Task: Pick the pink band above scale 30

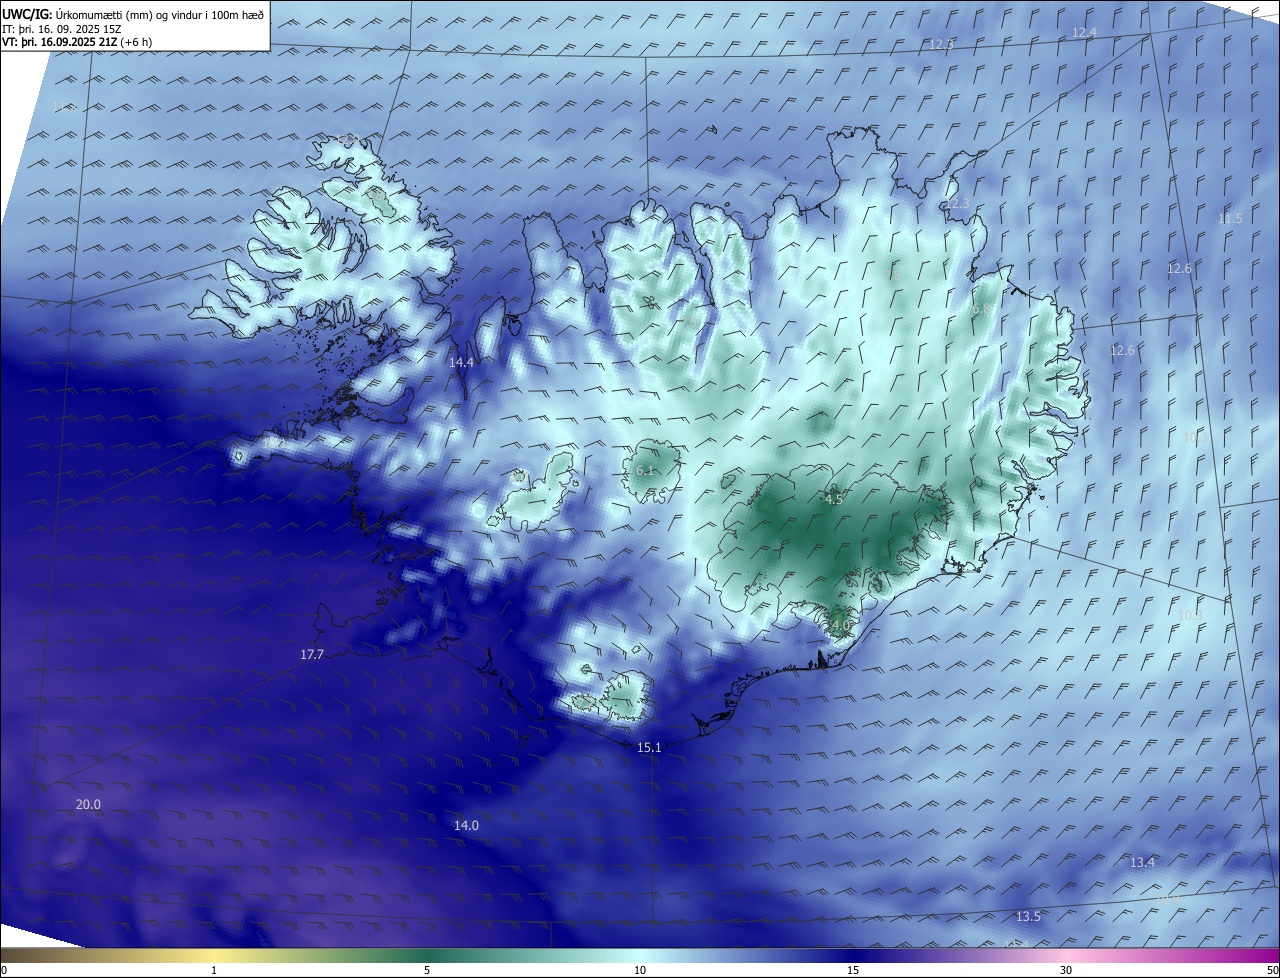Action: coord(1066,955)
